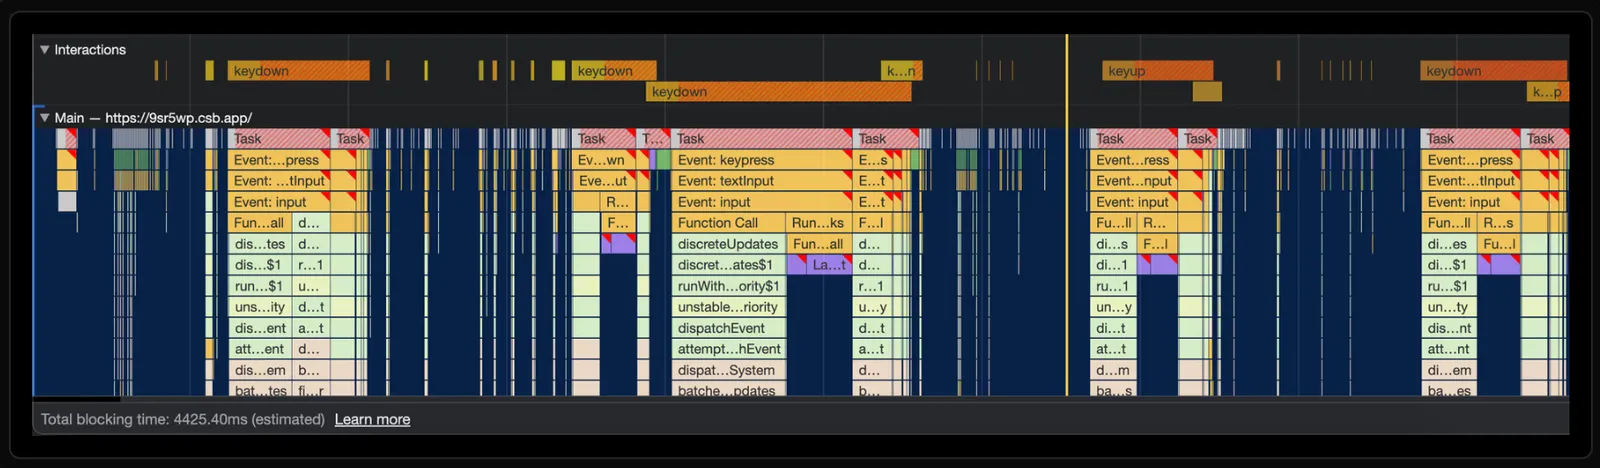Select the E...s event block
The width and height of the screenshot is (1600, 468).
pos(872,160)
